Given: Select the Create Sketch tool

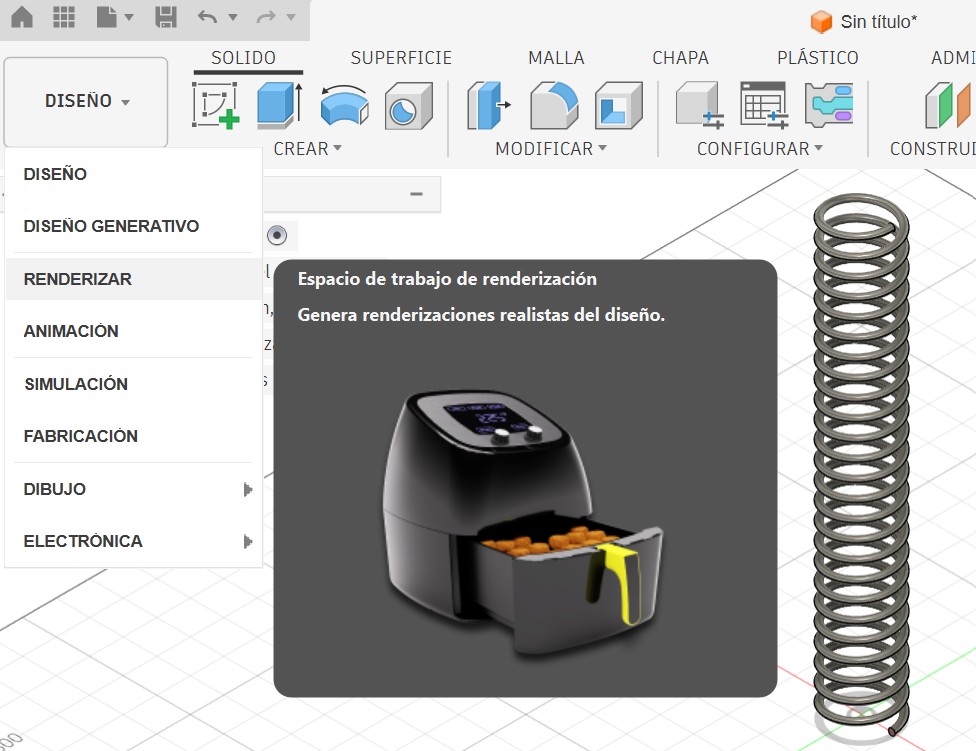Looking at the screenshot, I should tap(215, 105).
